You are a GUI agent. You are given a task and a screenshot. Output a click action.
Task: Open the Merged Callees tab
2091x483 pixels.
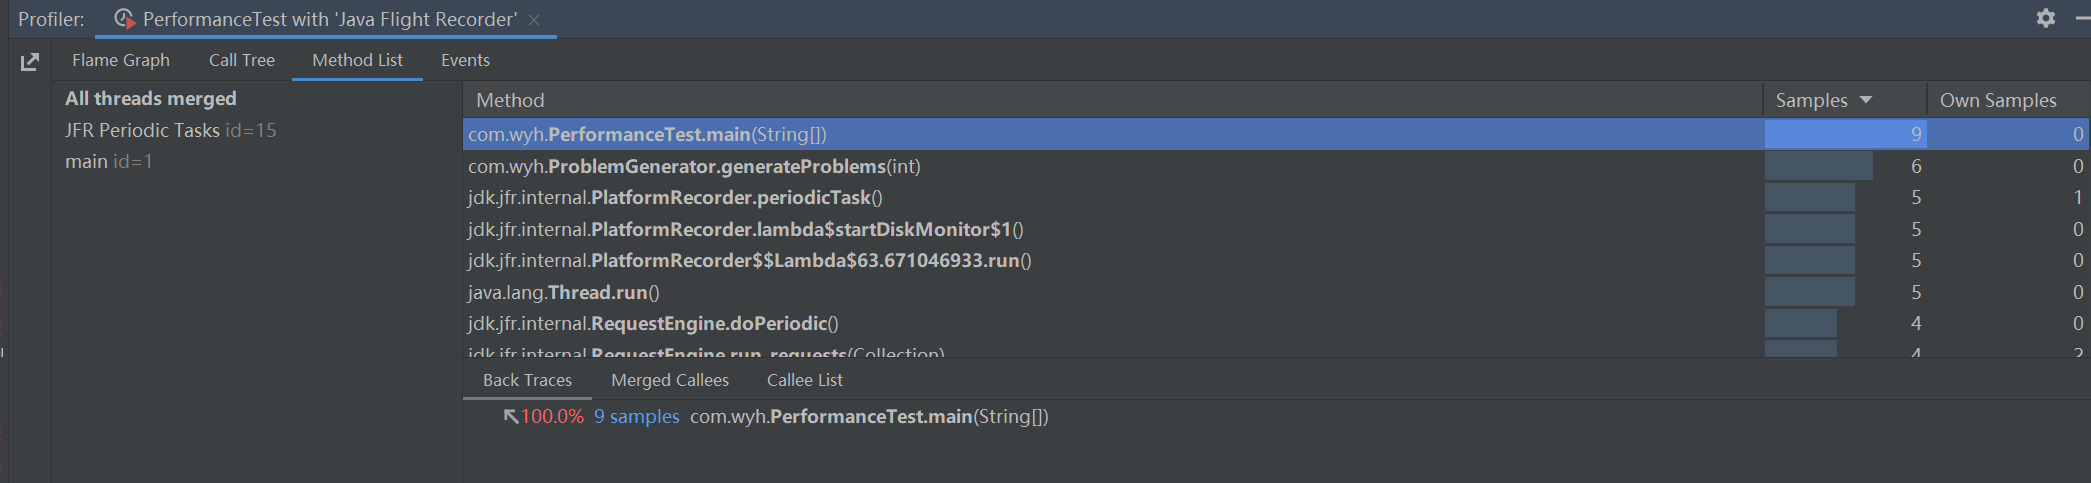tap(670, 380)
